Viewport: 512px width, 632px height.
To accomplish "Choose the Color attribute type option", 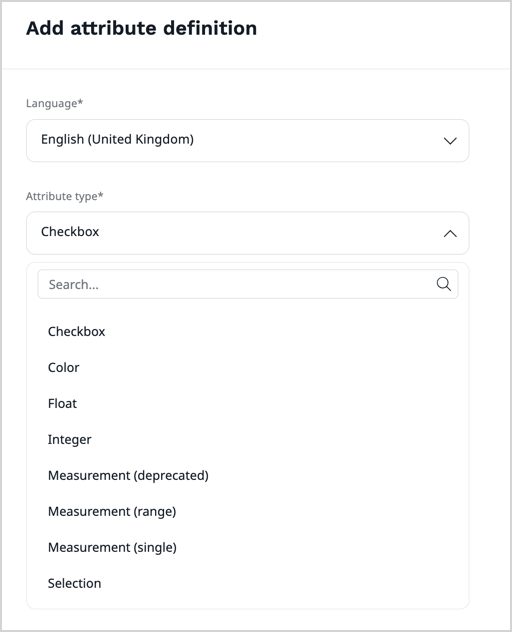I will pos(248,368).
